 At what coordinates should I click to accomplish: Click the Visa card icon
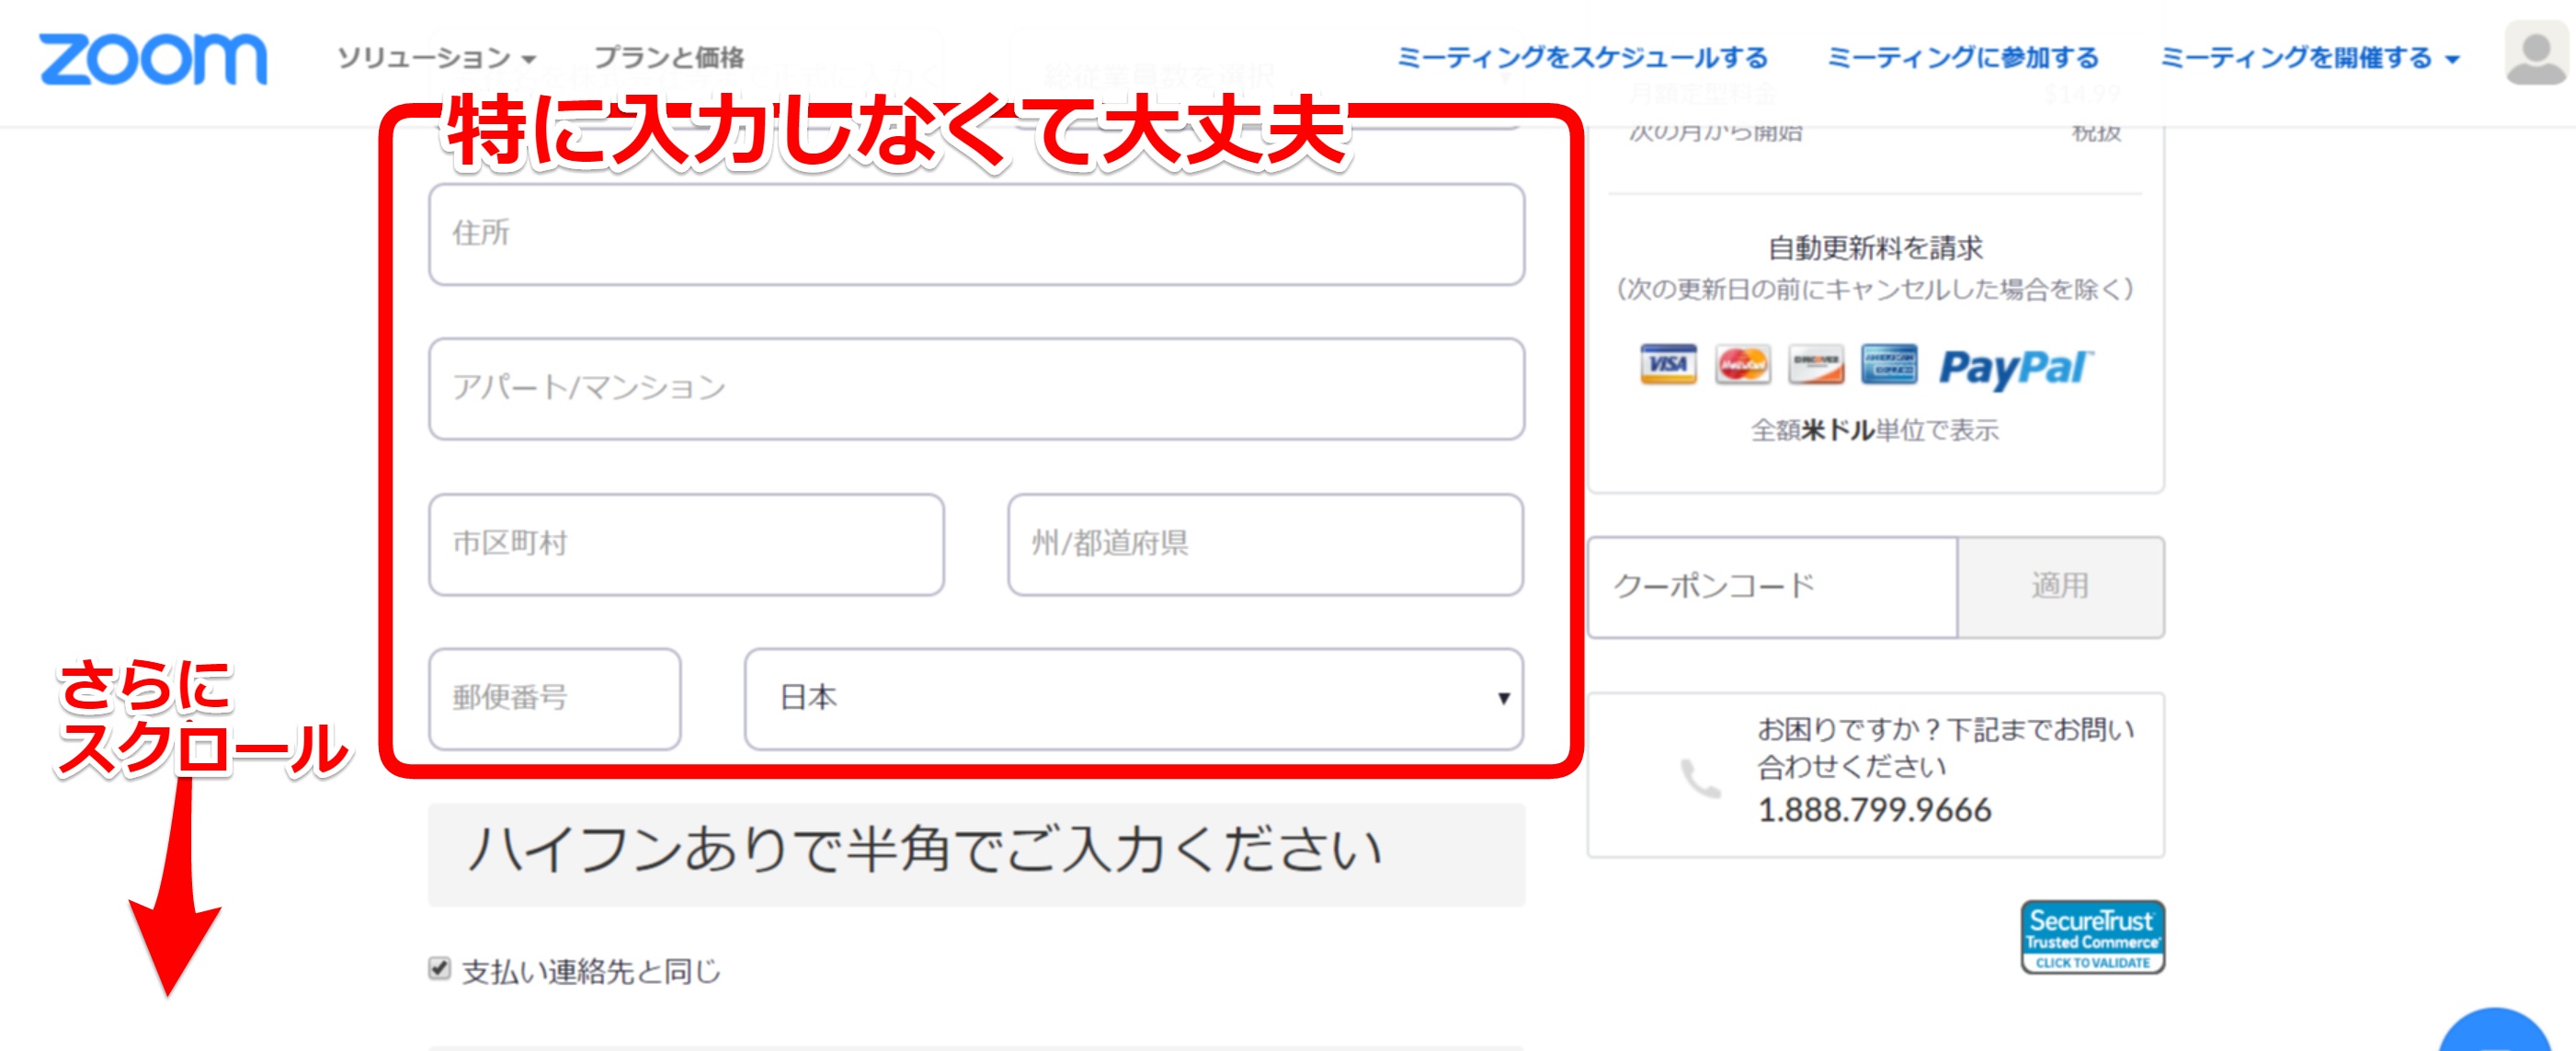(x=1668, y=365)
